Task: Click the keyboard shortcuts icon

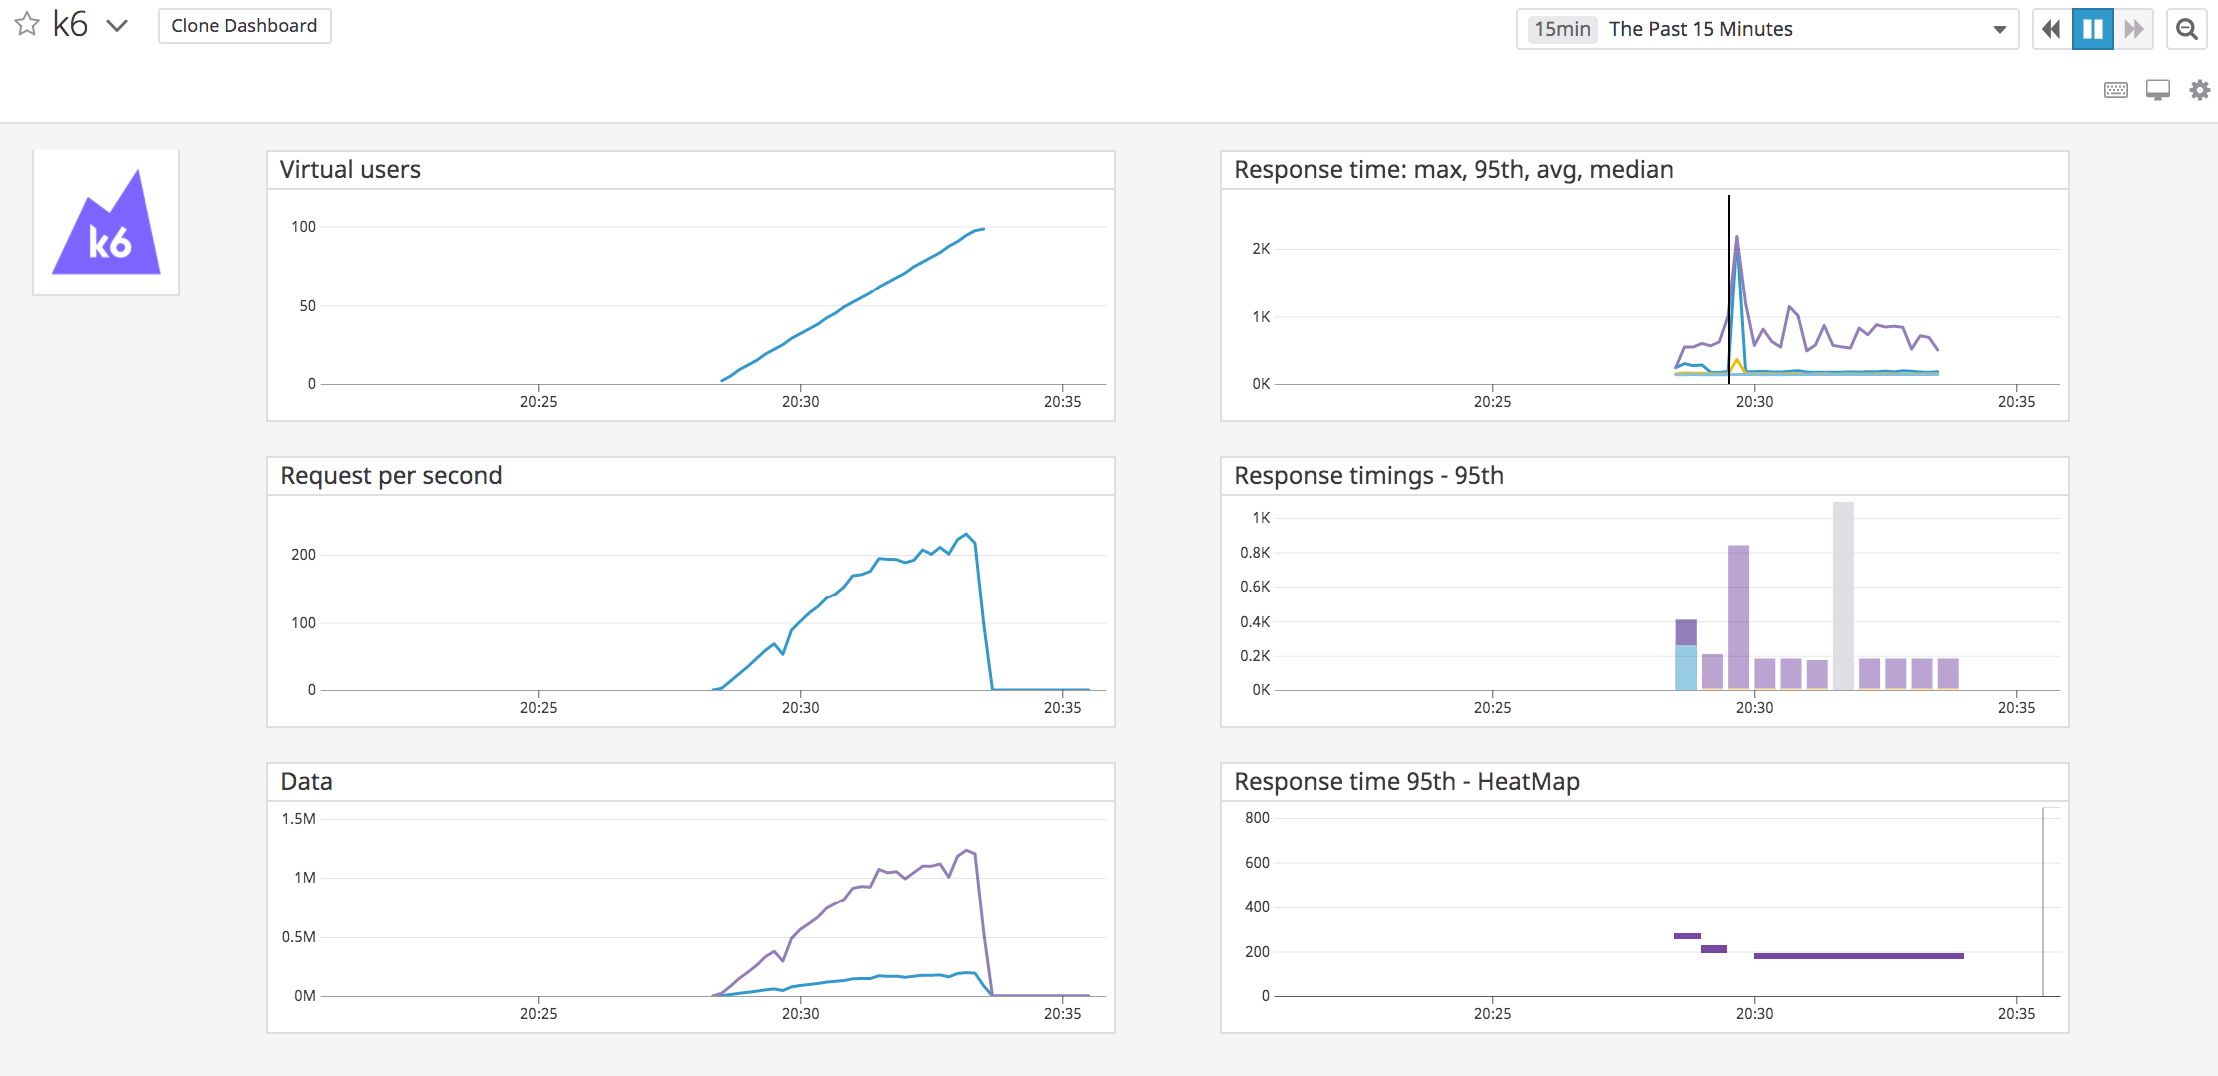Action: click(x=2116, y=89)
